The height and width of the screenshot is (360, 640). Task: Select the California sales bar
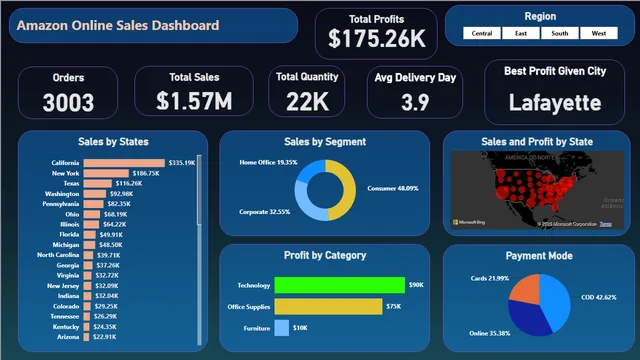[124, 163]
